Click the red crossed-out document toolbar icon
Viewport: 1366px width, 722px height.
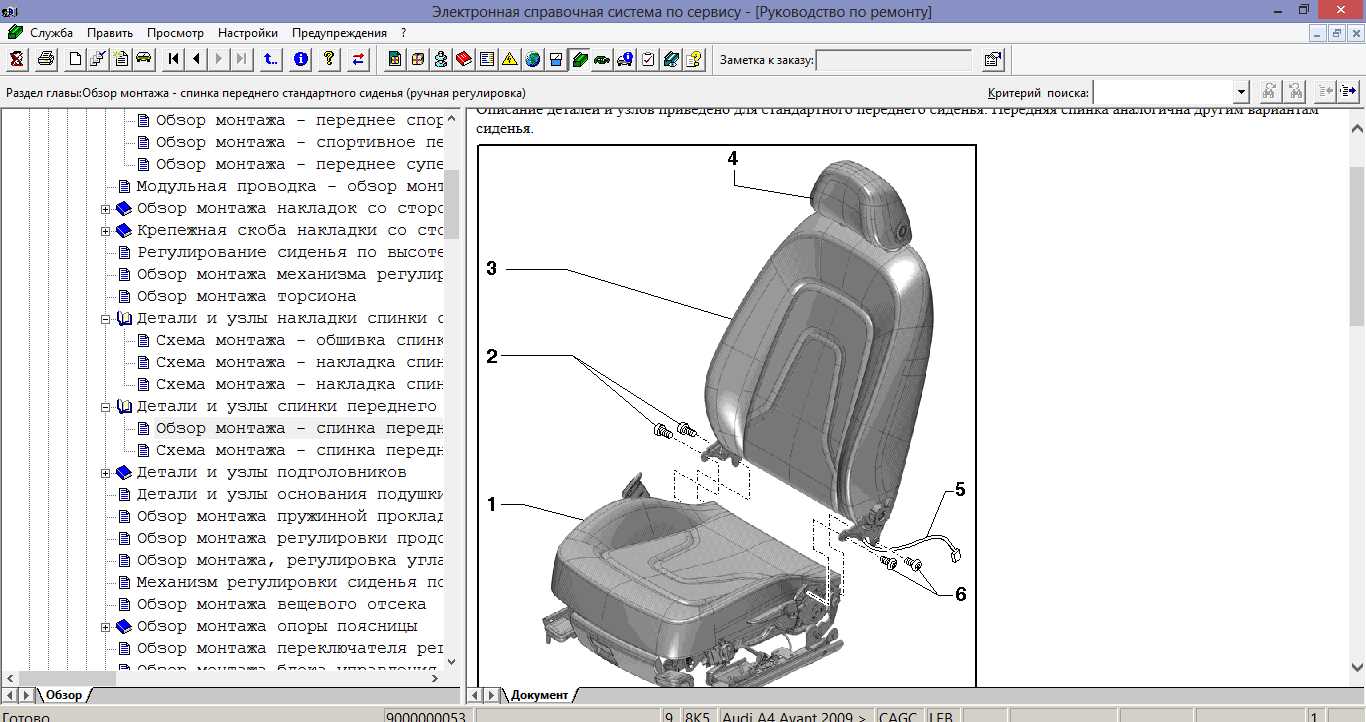(17, 59)
